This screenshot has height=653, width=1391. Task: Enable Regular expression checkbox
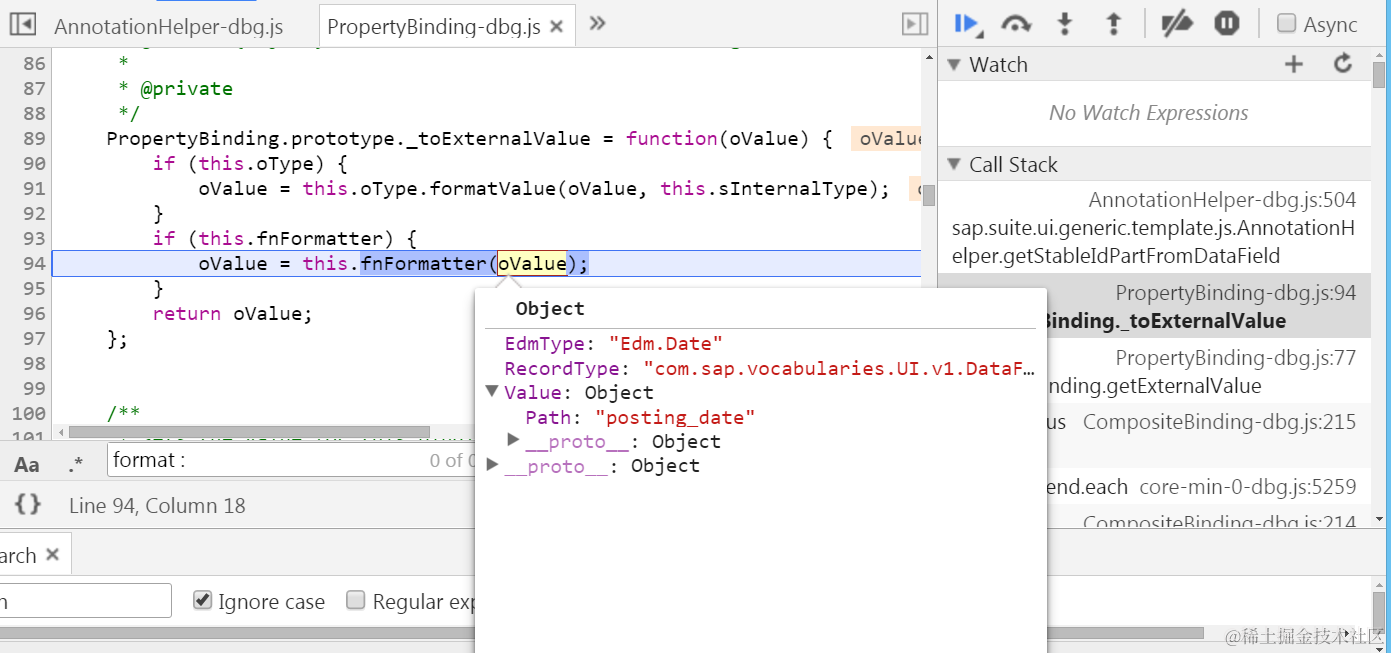pos(355,600)
